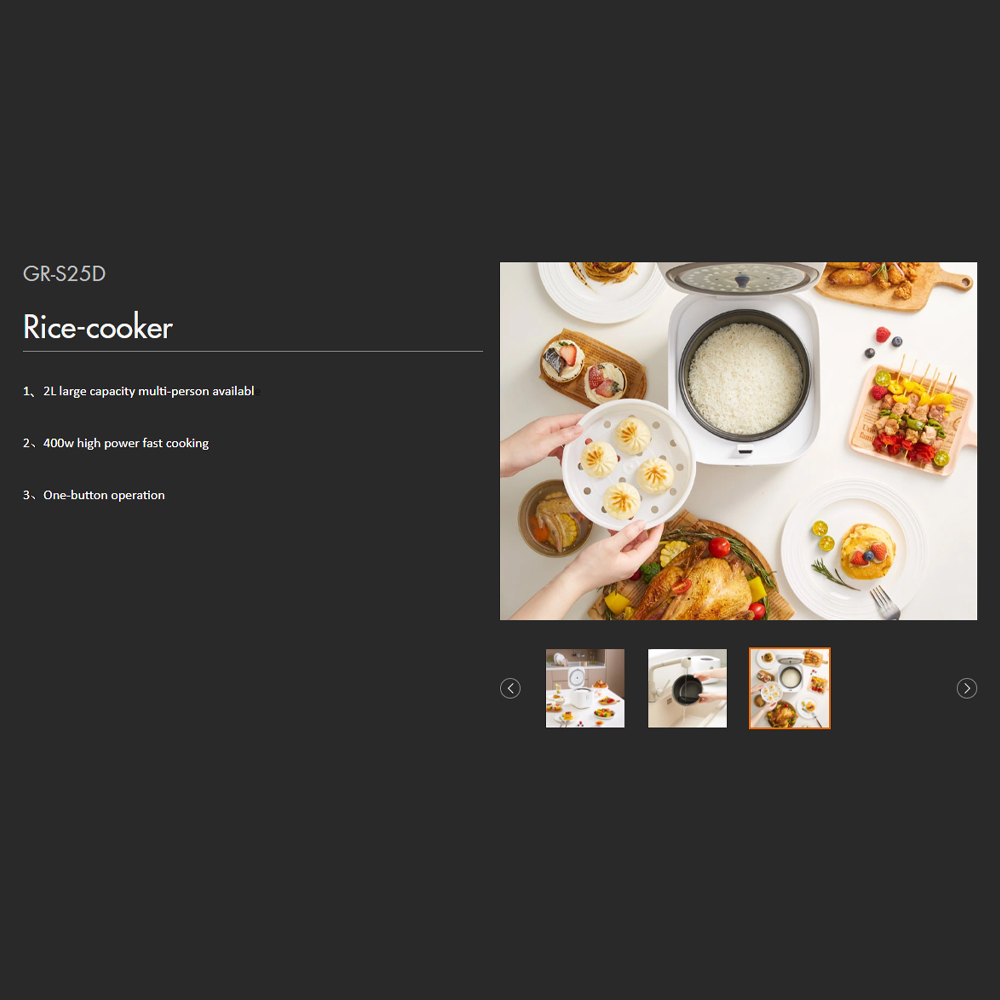Click the One-button operation feature line
The width and height of the screenshot is (1000, 1000).
(x=94, y=495)
